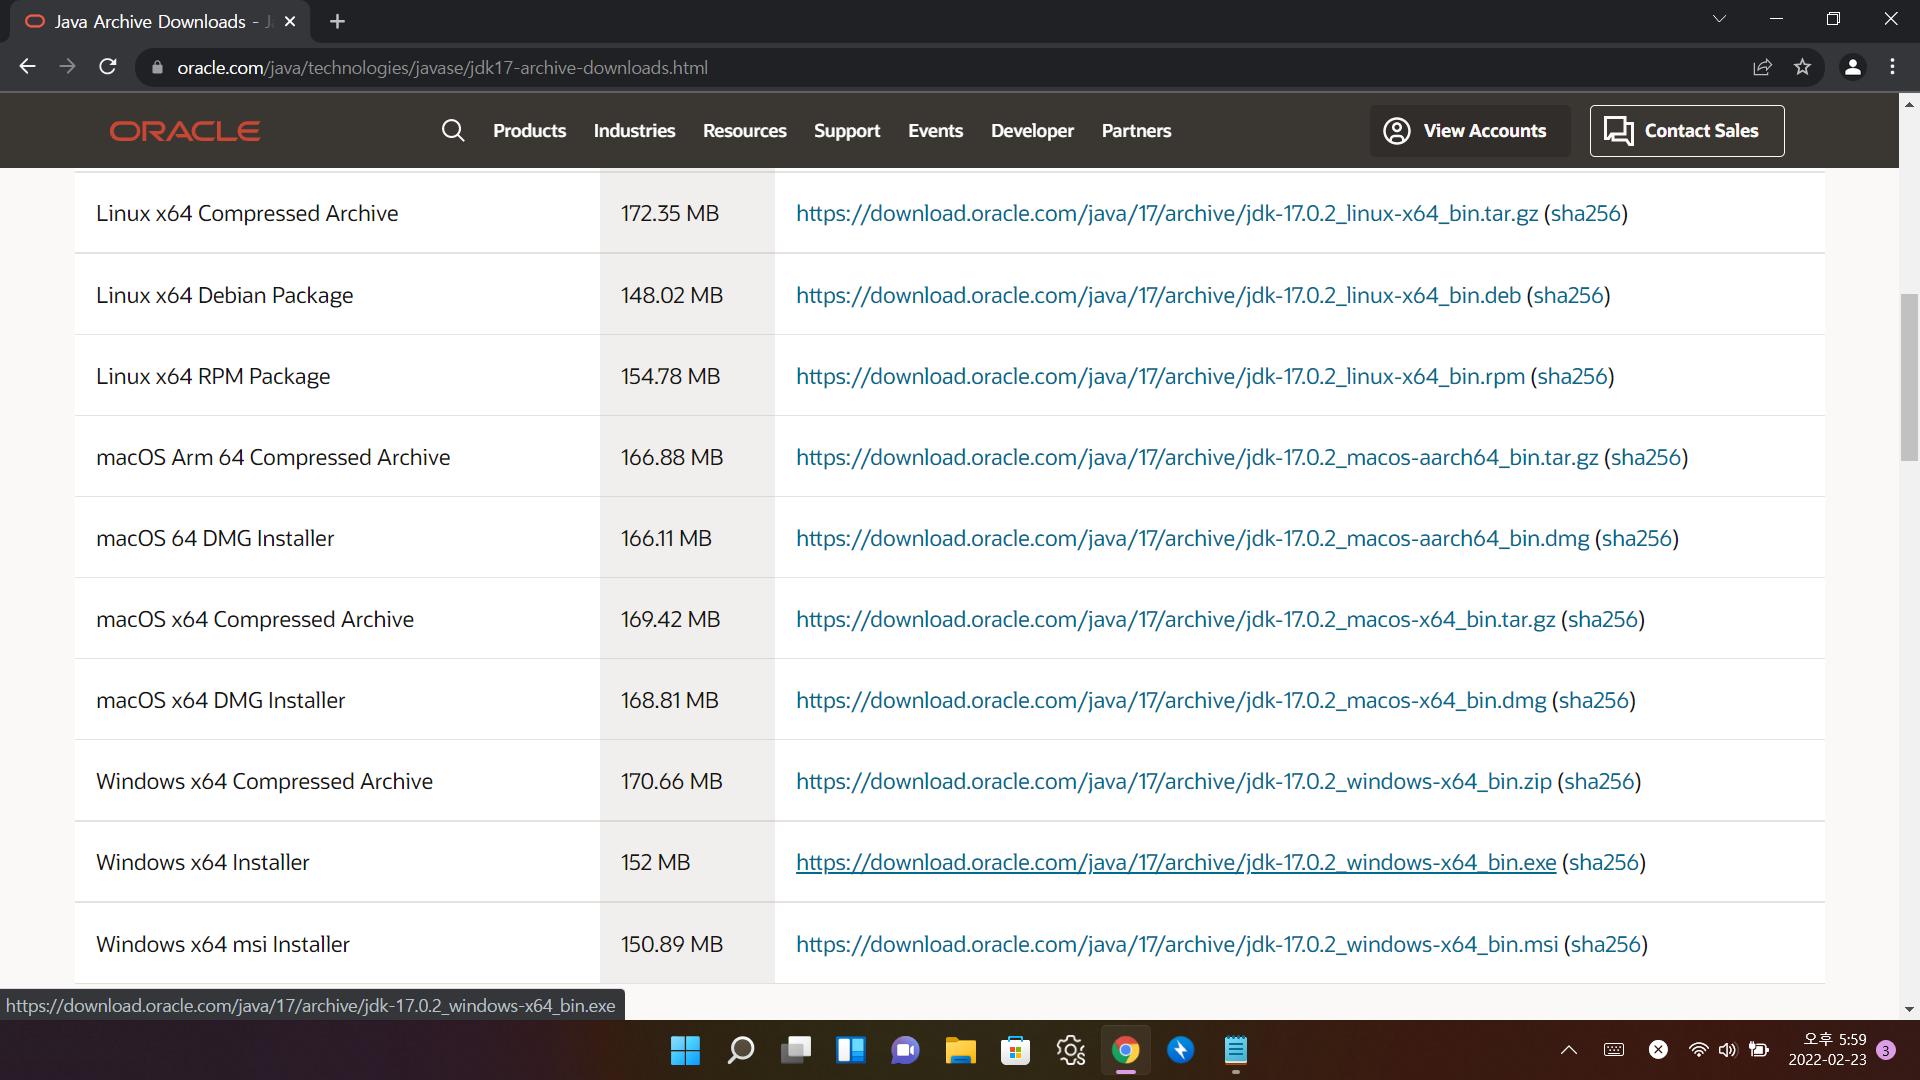Bookmark this page with the star icon
Viewport: 1920px width, 1080px height.
(1802, 67)
